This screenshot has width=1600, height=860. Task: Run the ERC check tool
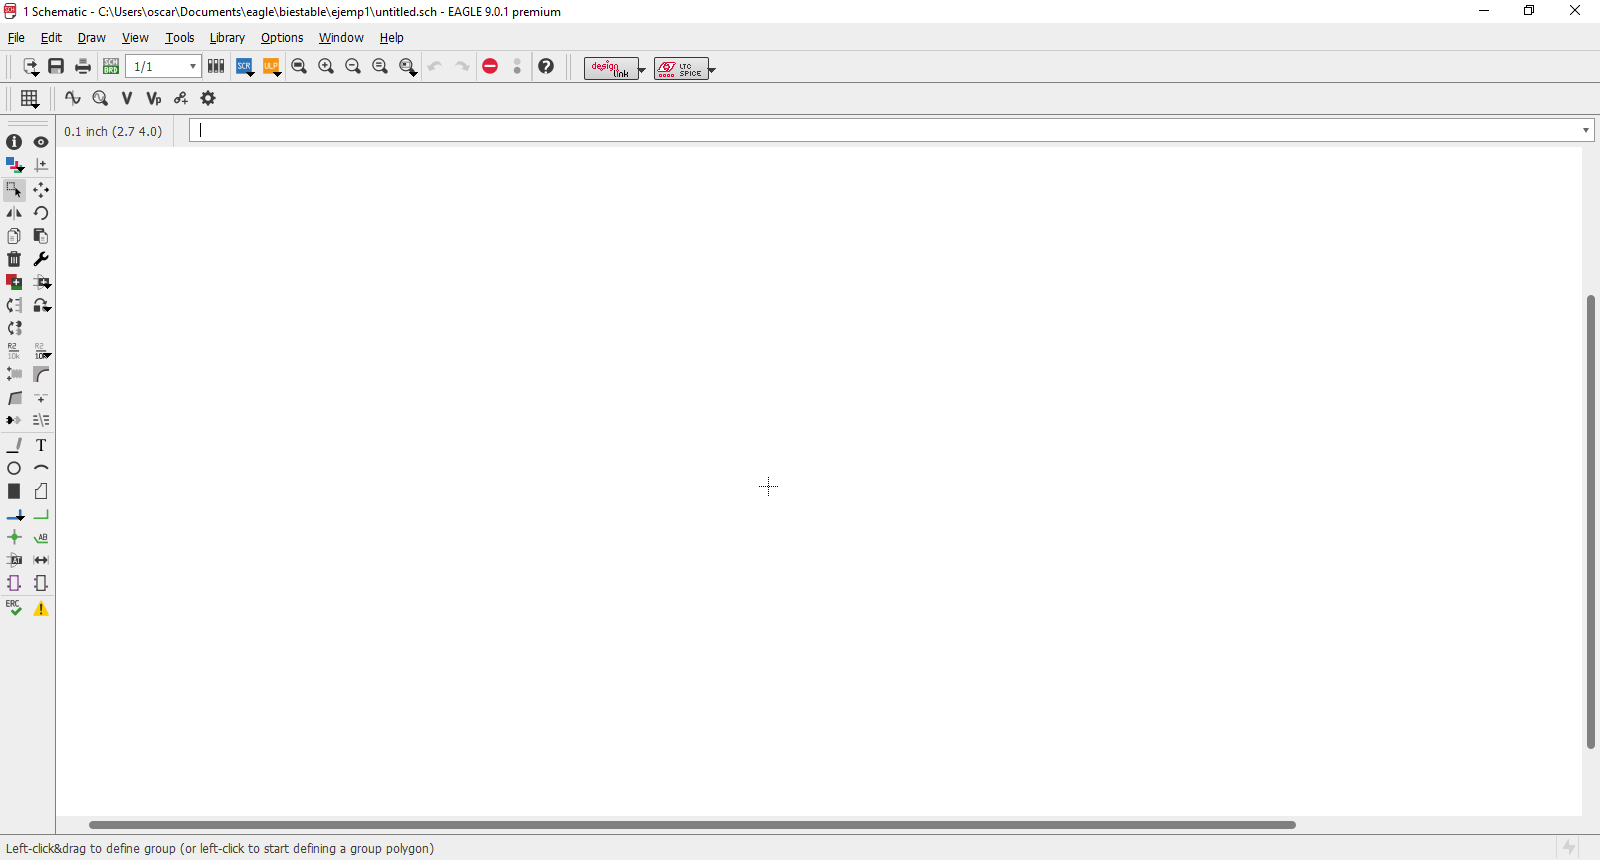point(14,608)
